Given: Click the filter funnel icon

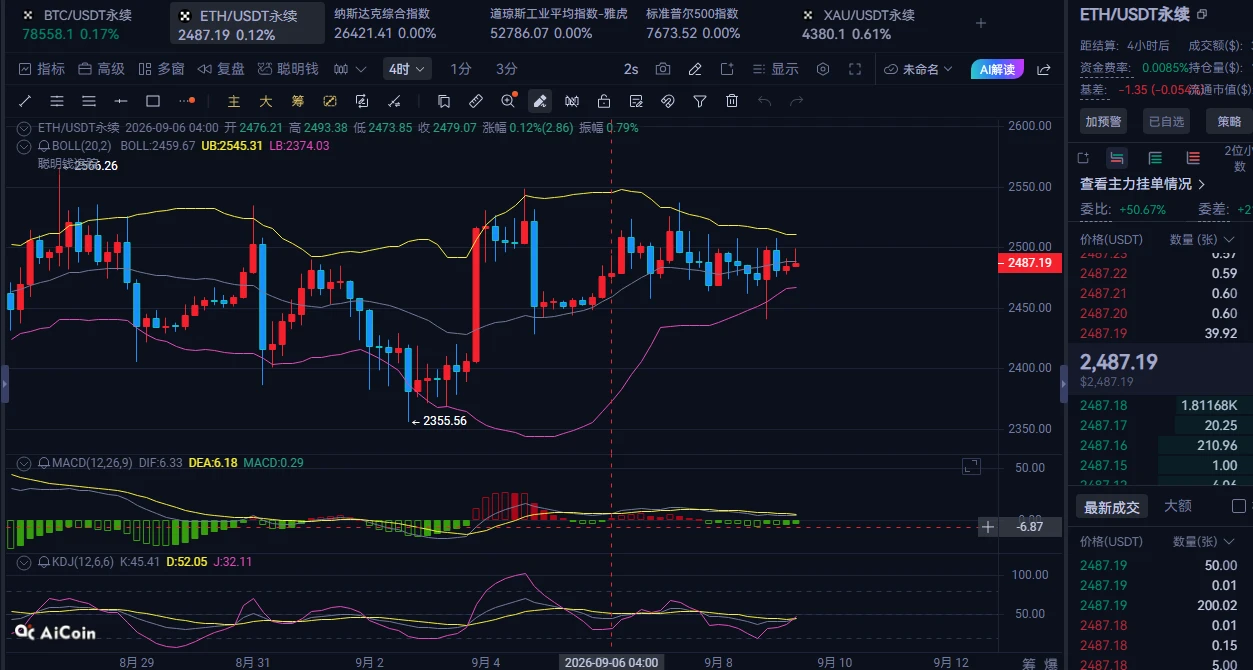Looking at the screenshot, I should [x=700, y=101].
